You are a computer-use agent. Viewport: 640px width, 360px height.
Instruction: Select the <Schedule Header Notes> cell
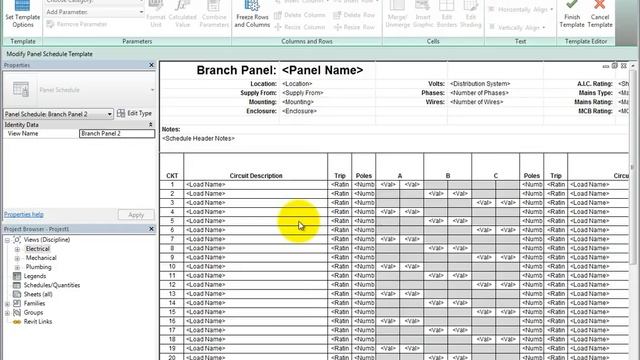coord(198,139)
